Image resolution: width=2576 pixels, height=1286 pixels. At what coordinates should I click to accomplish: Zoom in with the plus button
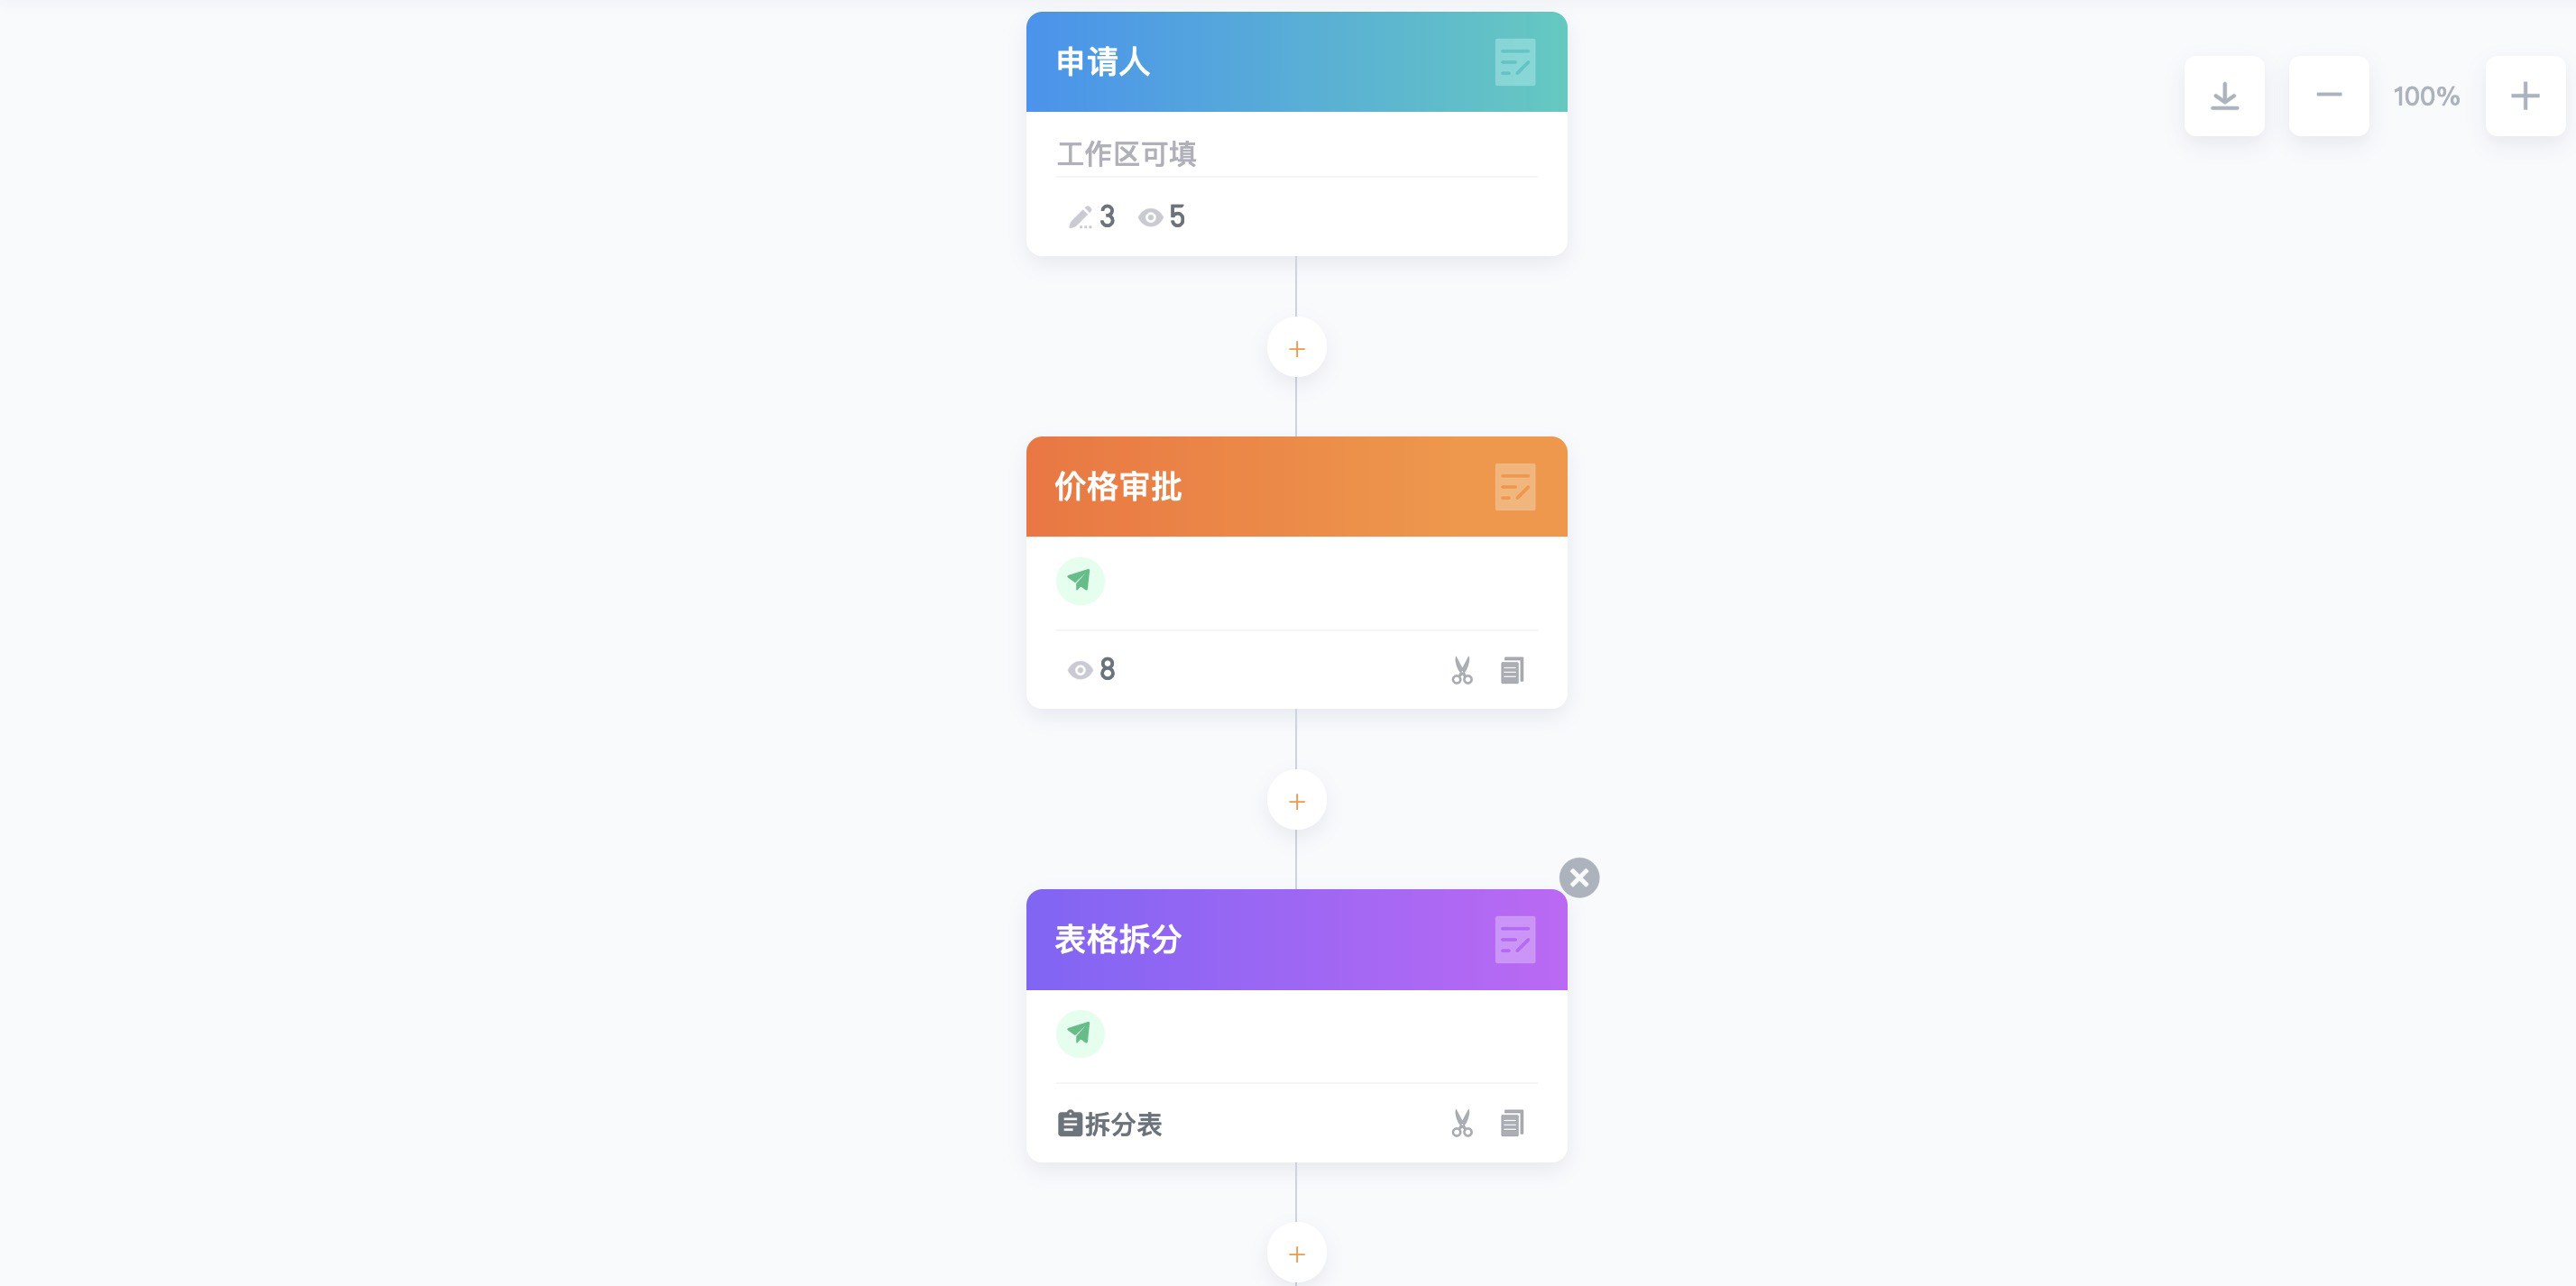pyautogui.click(x=2524, y=96)
